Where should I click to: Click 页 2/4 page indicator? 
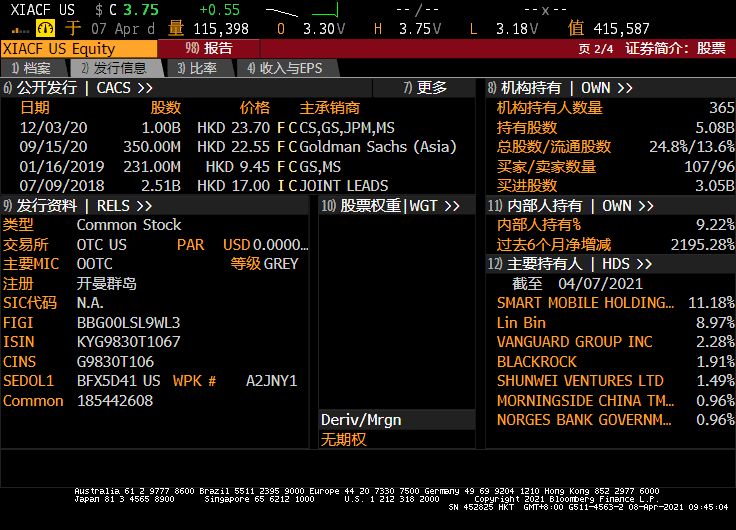[x=596, y=49]
